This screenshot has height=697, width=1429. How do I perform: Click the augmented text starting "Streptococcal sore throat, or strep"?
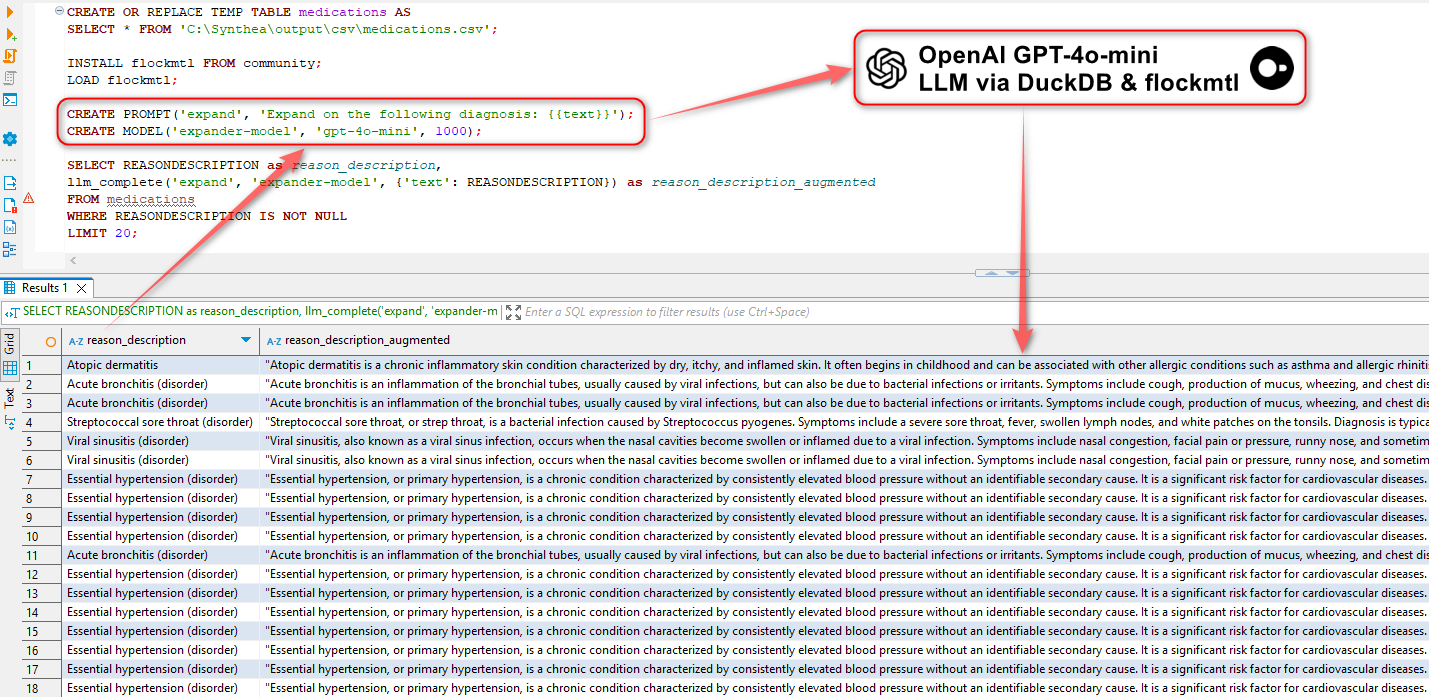(845, 423)
